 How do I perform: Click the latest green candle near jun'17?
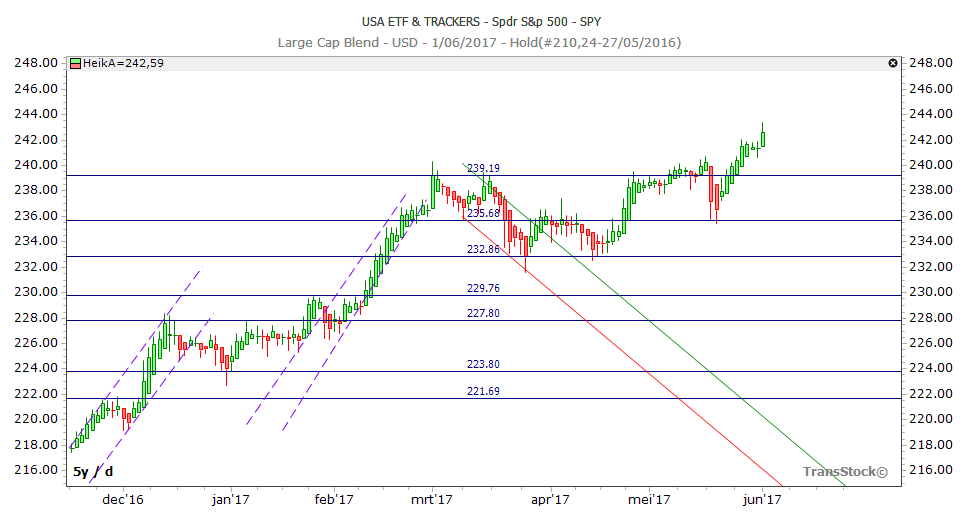coord(763,139)
